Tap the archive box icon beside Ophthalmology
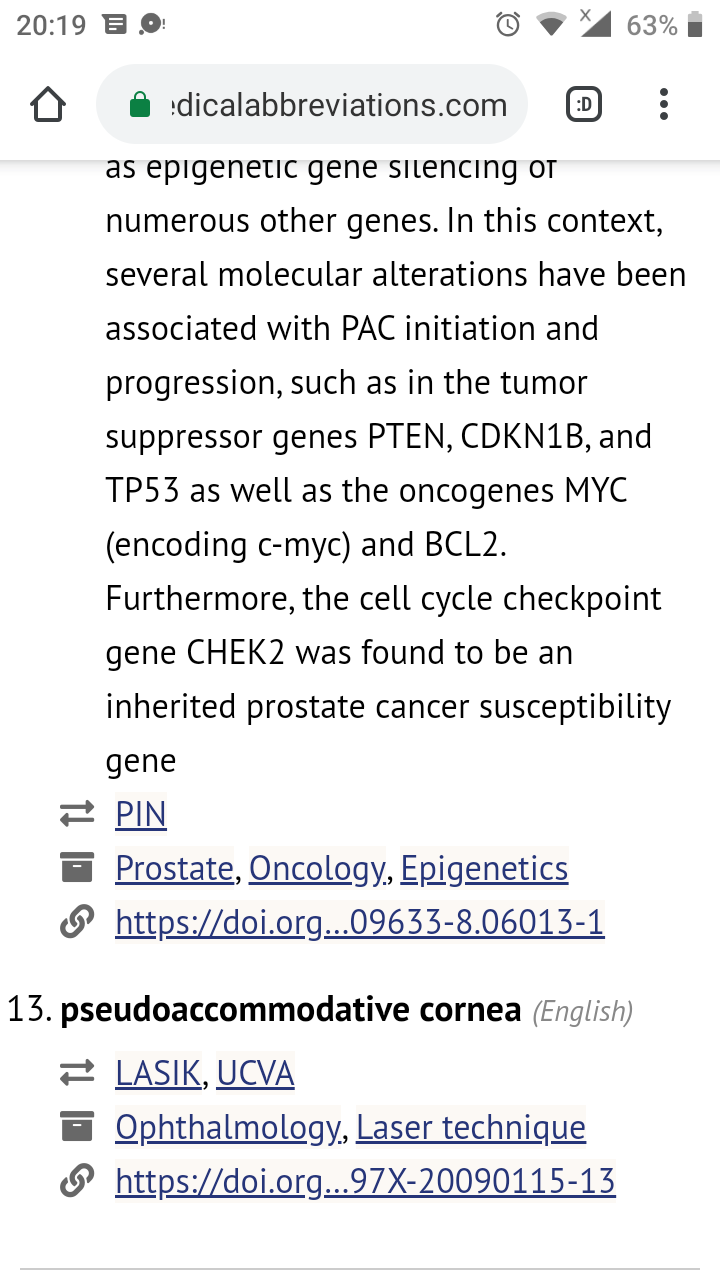 [x=77, y=1127]
